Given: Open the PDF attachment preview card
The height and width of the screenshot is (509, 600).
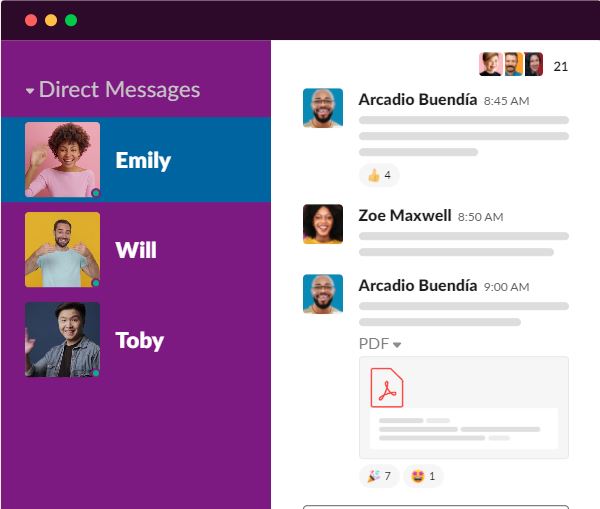Looking at the screenshot, I should pos(464,408).
